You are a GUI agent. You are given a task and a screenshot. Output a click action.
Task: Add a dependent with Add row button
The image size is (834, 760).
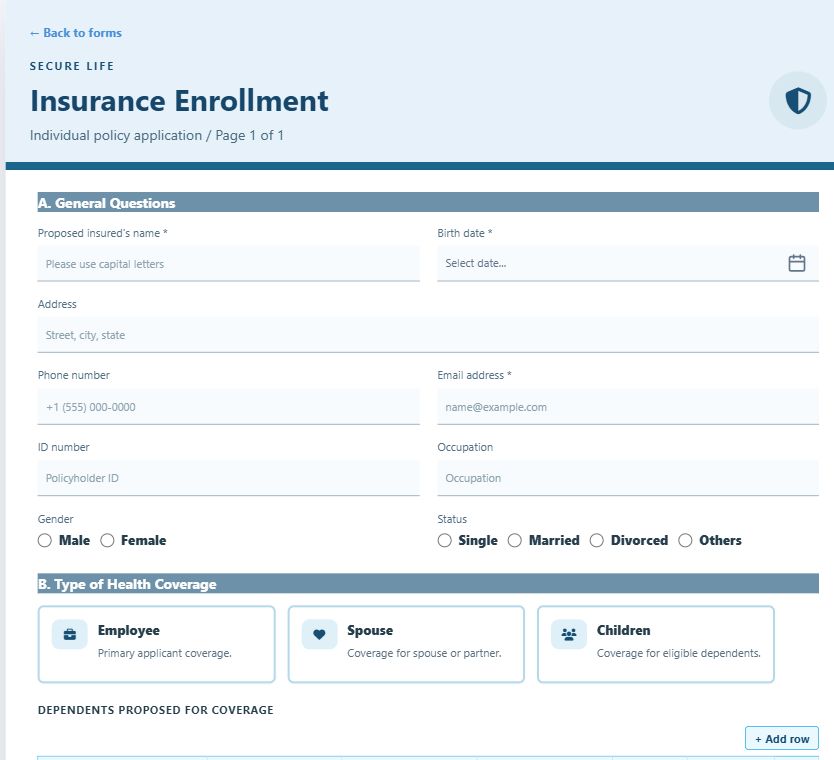[781, 738]
